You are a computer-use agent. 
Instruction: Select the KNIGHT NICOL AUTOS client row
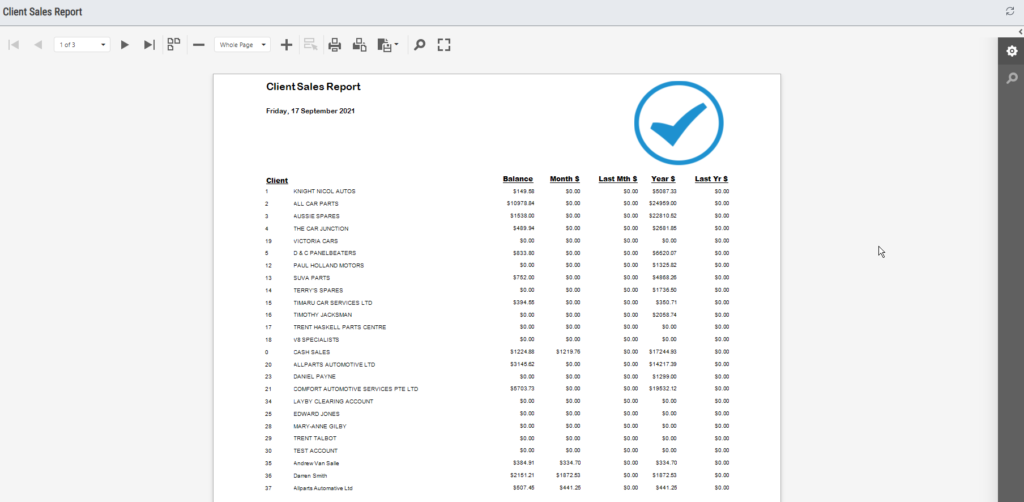[497, 191]
